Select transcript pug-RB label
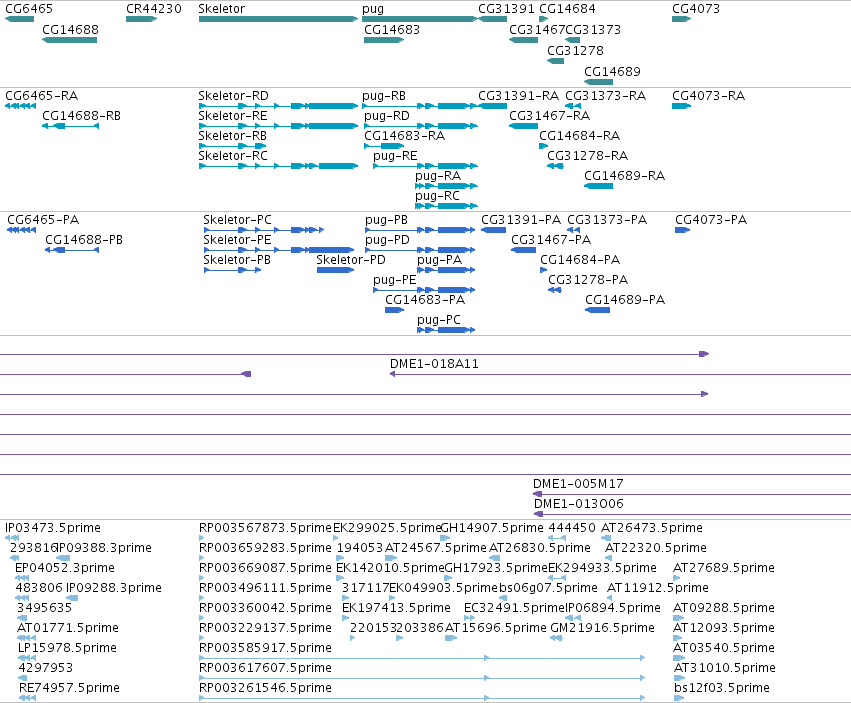The image size is (851, 703). (x=384, y=96)
